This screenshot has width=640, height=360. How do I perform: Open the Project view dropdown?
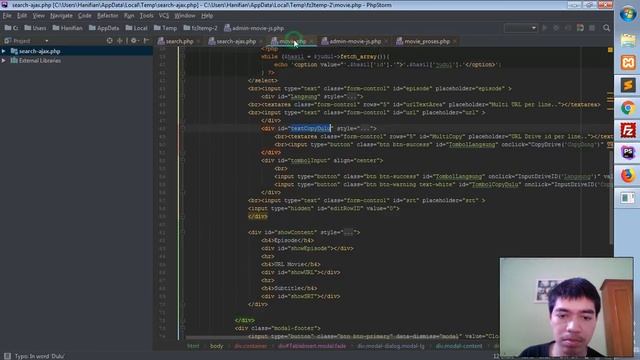[47, 41]
